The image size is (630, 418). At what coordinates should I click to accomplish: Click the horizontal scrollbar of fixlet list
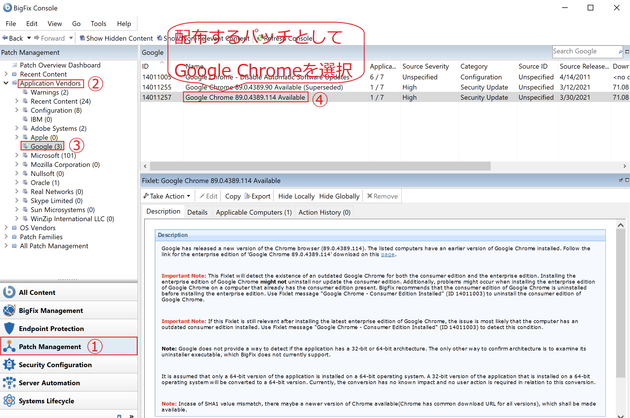point(320,166)
